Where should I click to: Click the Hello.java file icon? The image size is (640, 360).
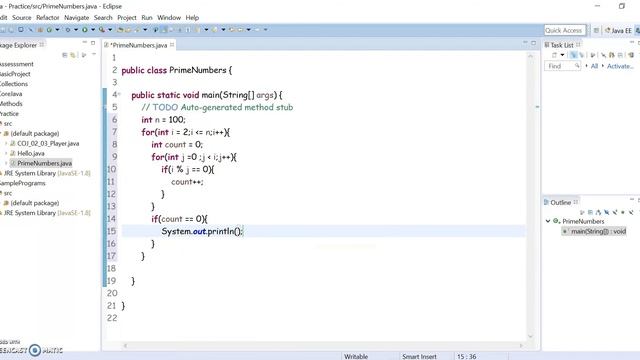[x=13, y=153]
